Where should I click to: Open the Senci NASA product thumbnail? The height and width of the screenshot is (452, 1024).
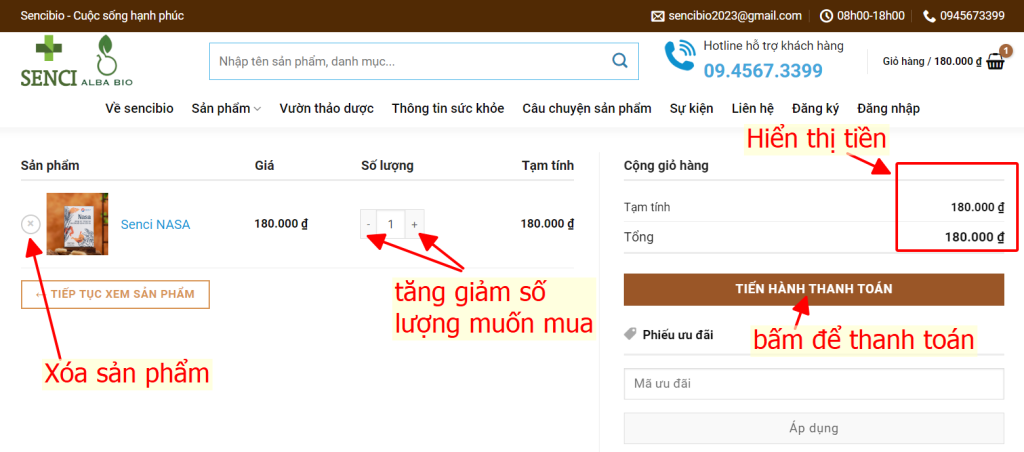(77, 224)
